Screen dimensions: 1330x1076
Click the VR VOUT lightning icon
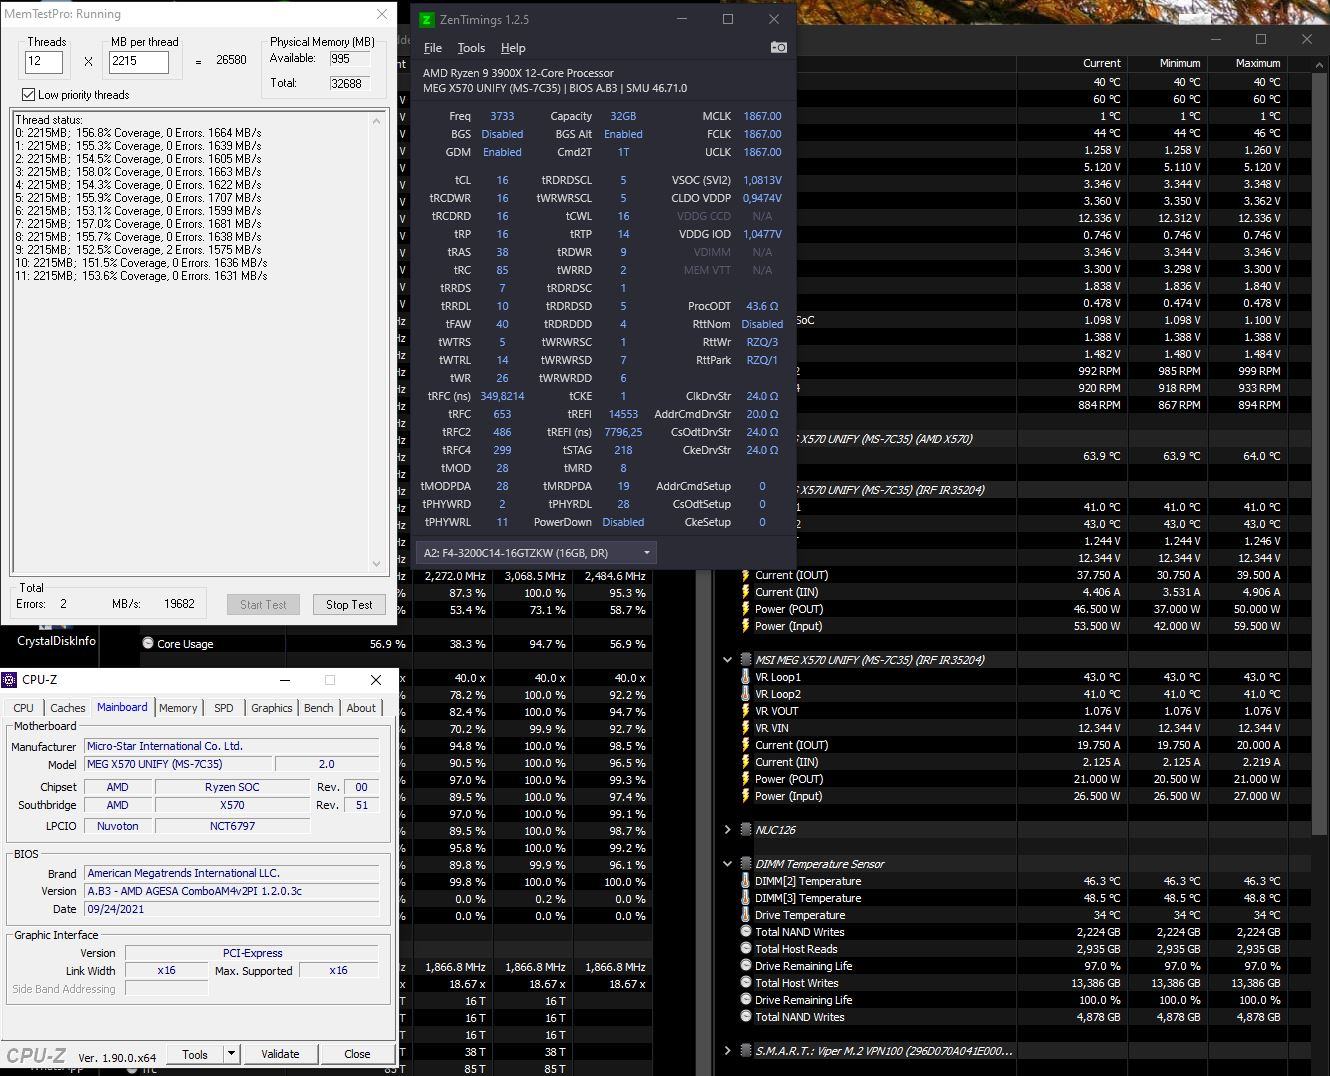(x=745, y=711)
